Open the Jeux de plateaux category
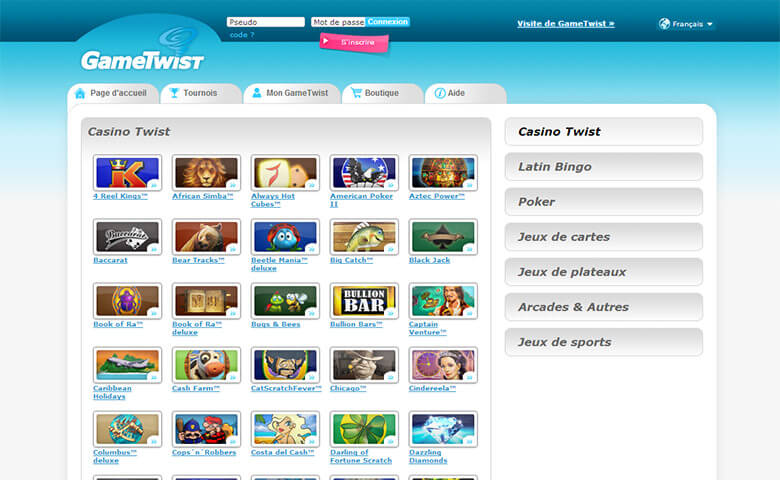 (604, 272)
